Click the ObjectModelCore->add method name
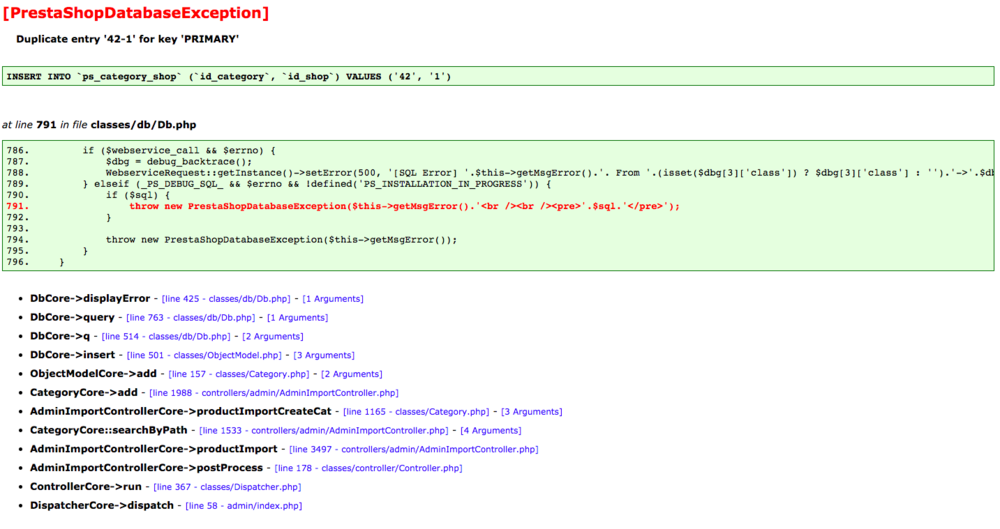Image resolution: width=1000 pixels, height=529 pixels. point(93,374)
